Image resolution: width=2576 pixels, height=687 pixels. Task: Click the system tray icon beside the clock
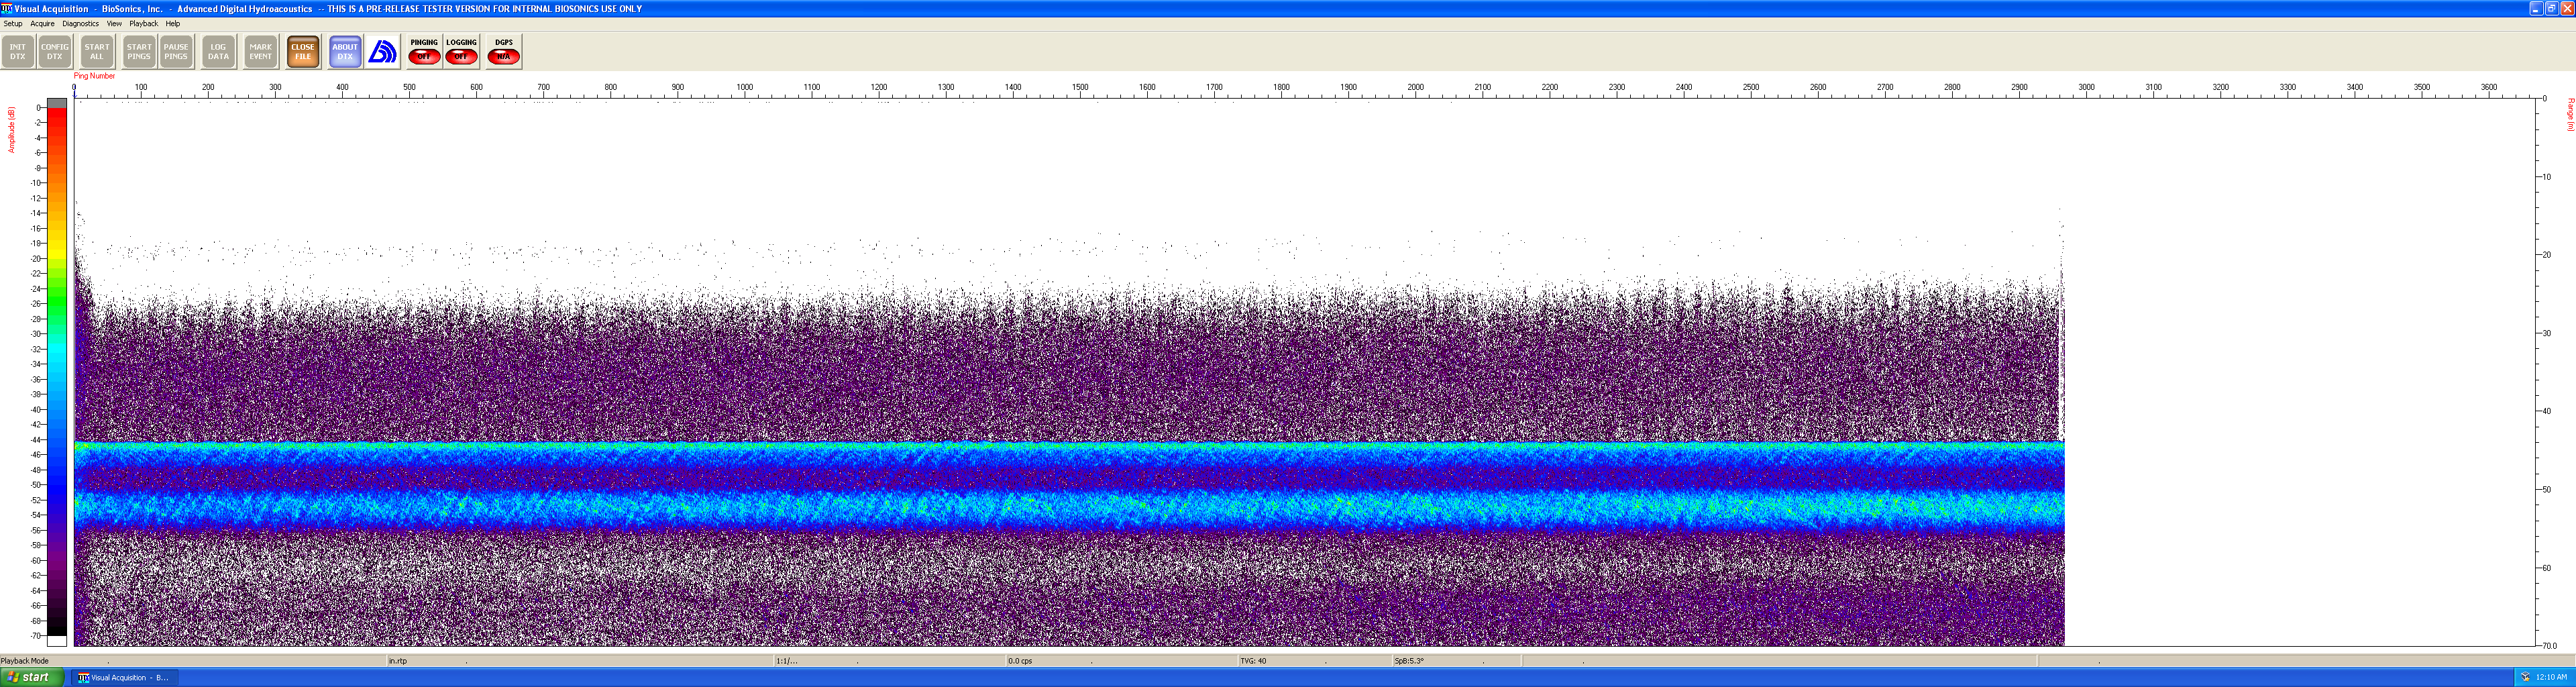(2525, 677)
